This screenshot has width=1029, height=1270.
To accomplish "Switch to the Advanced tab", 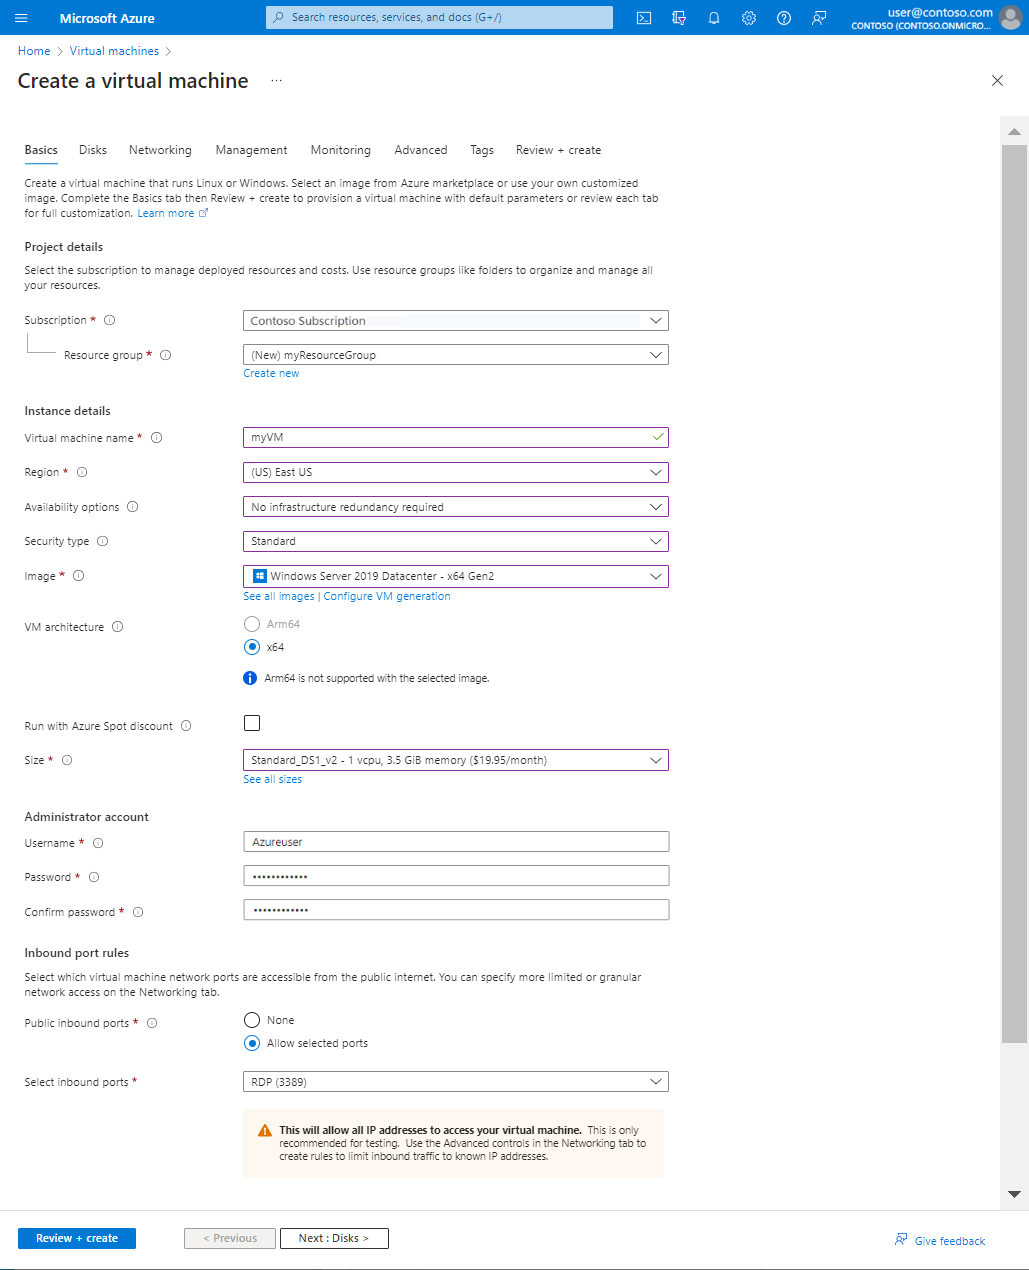I will click(421, 150).
